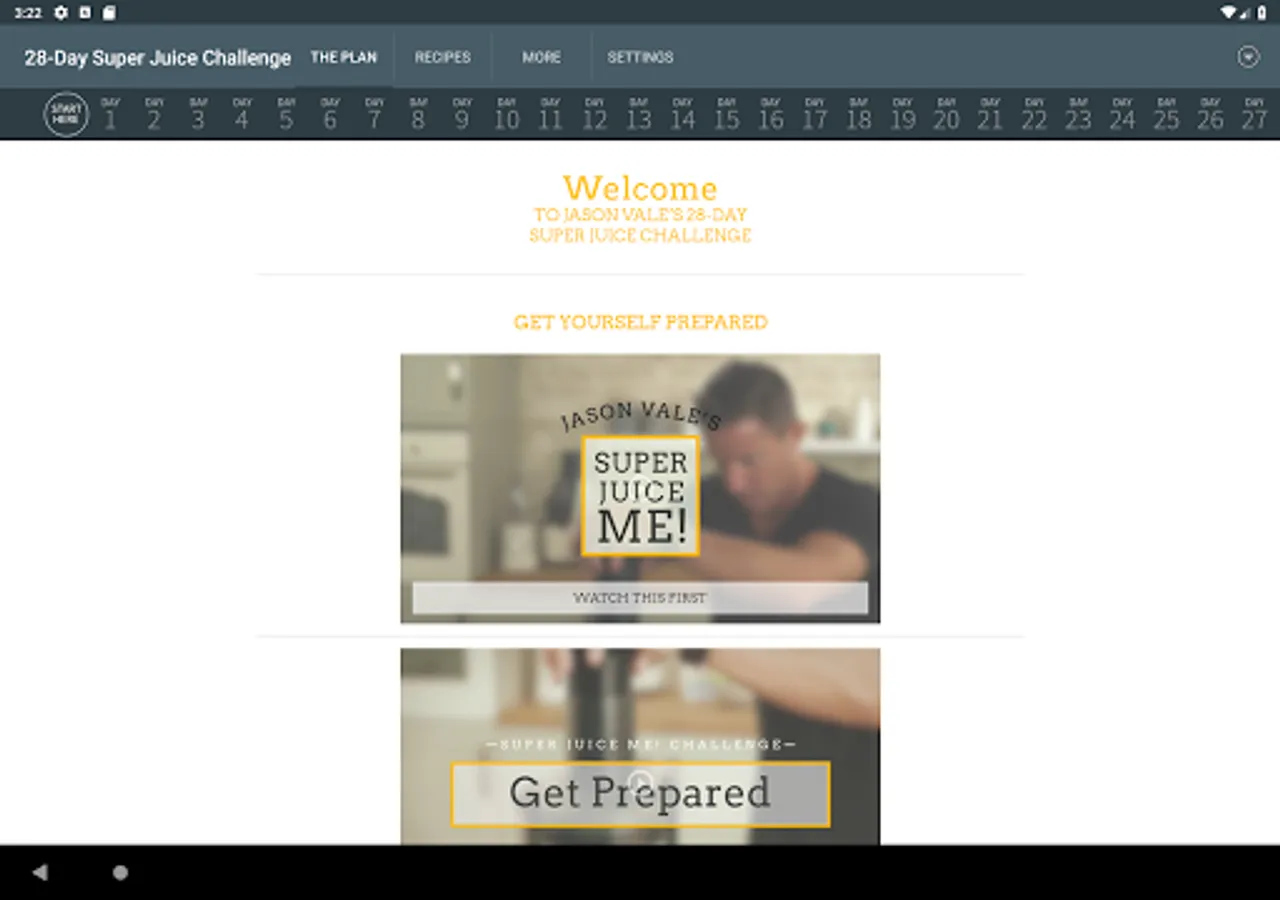This screenshot has width=1280, height=900.
Task: Open Day 4 of the plan
Action: (242, 114)
